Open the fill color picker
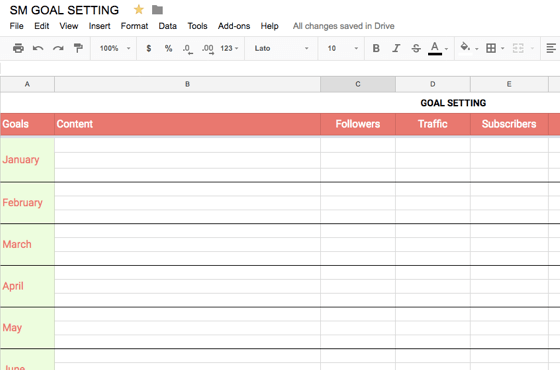 click(465, 48)
